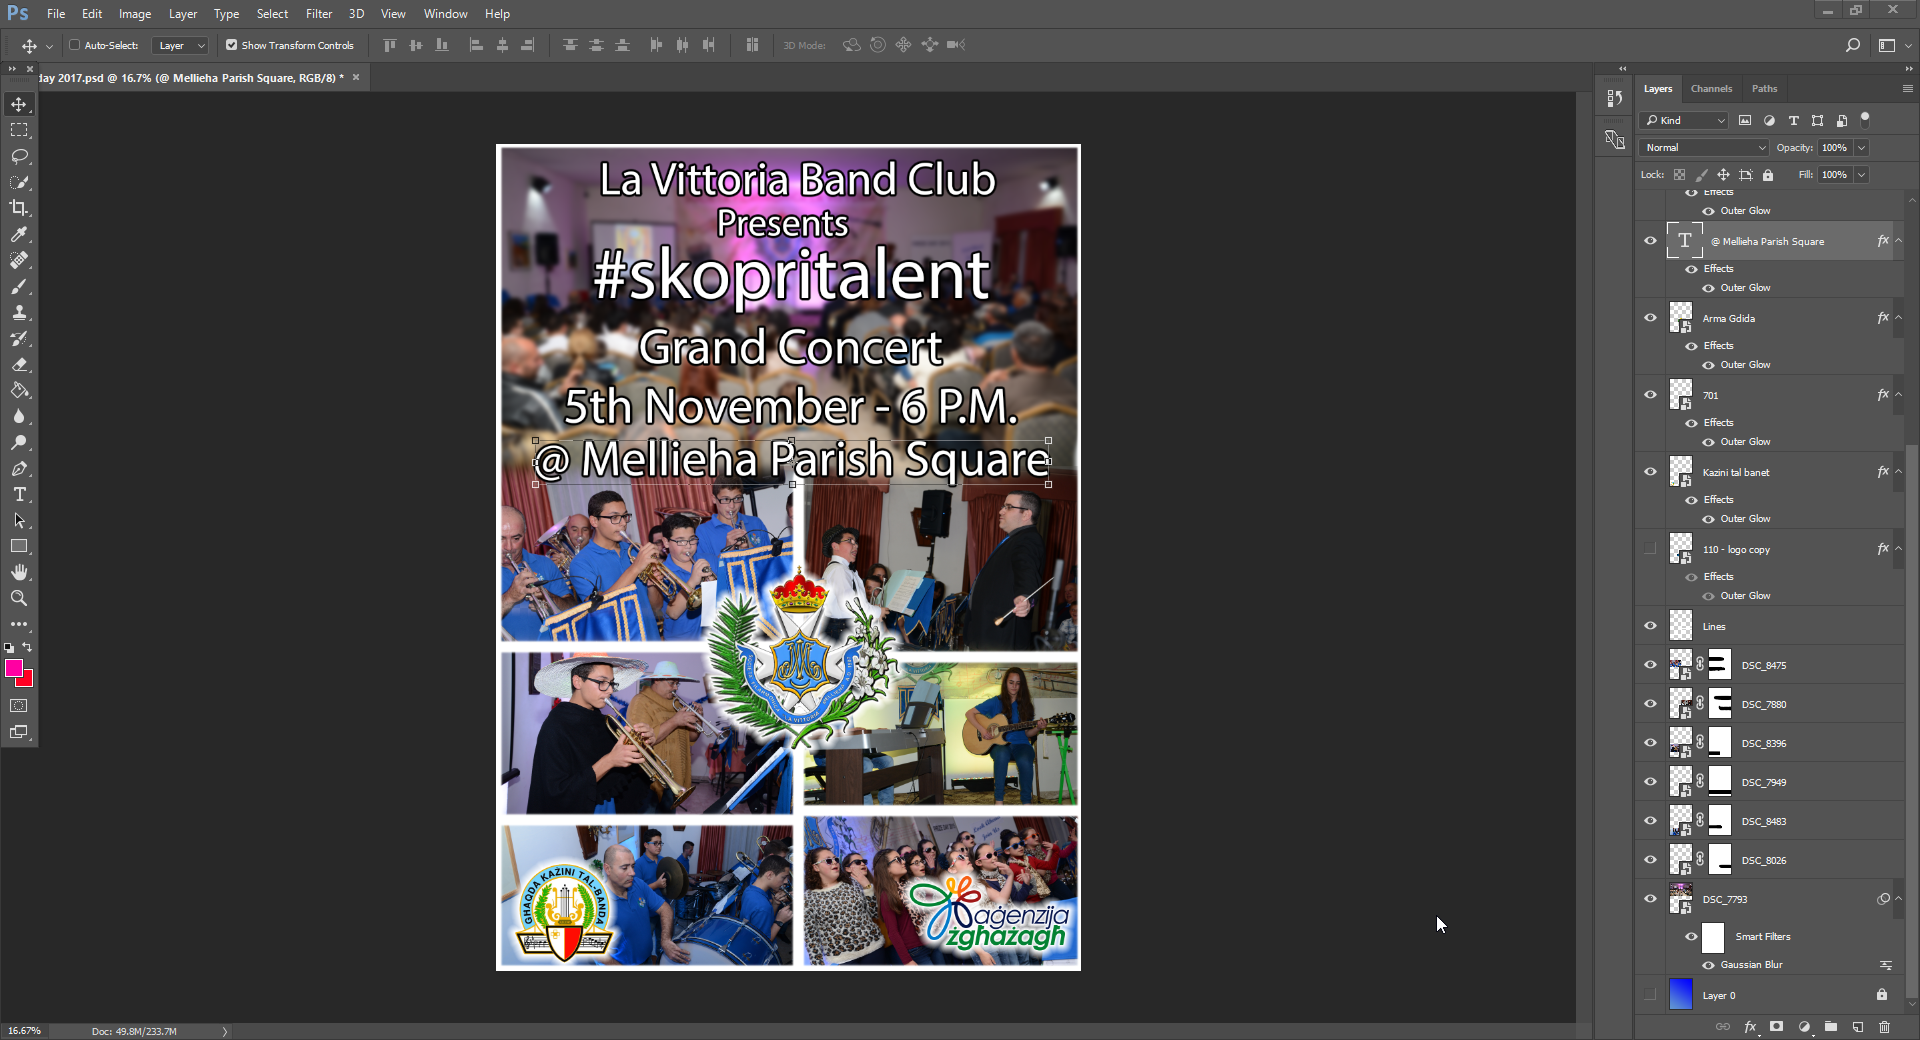The image size is (1920, 1040).
Task: Add a layer mask
Action: click(1777, 1027)
